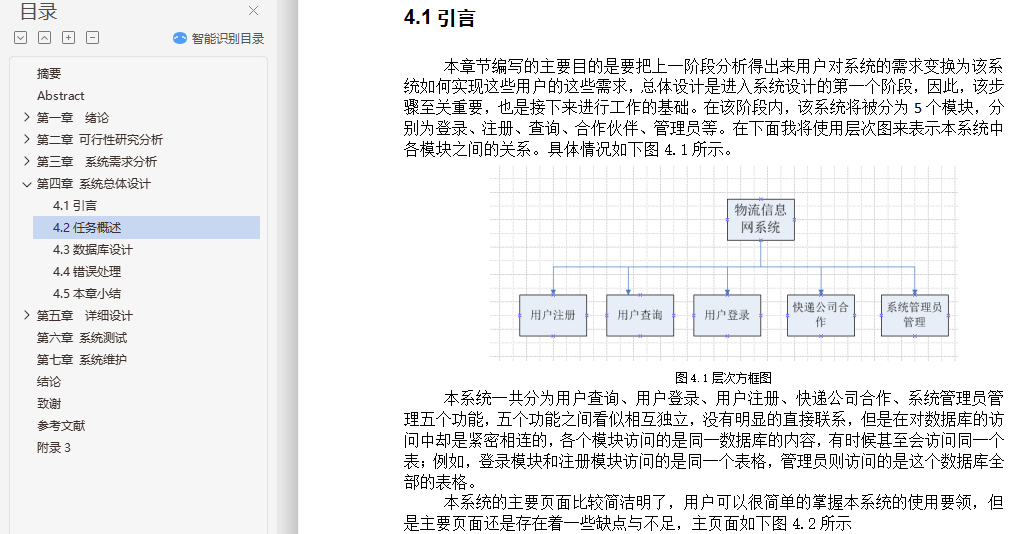Jump to 第五章 详细设计 heading
This screenshot has width=1021, height=534.
[x=85, y=316]
